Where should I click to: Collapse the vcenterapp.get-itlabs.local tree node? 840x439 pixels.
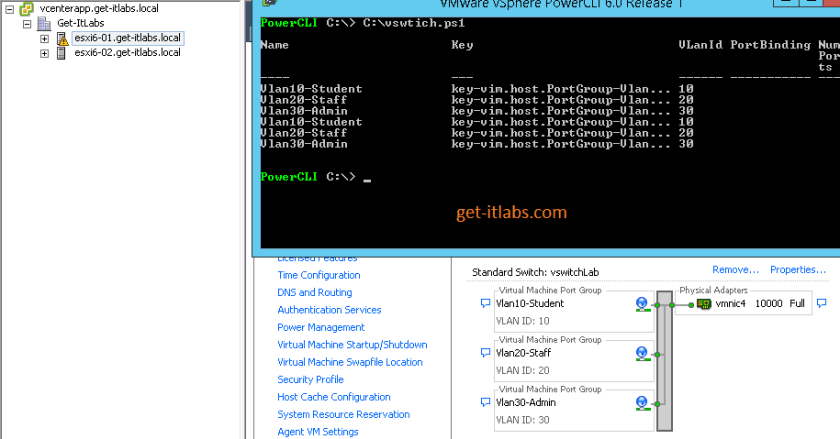point(10,9)
